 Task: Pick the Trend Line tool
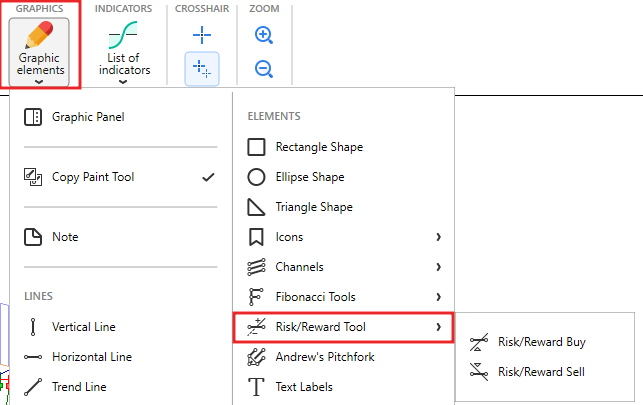77,386
